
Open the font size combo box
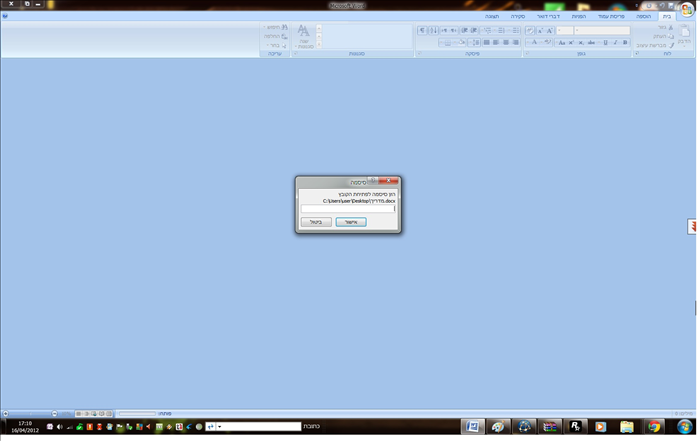tap(565, 30)
